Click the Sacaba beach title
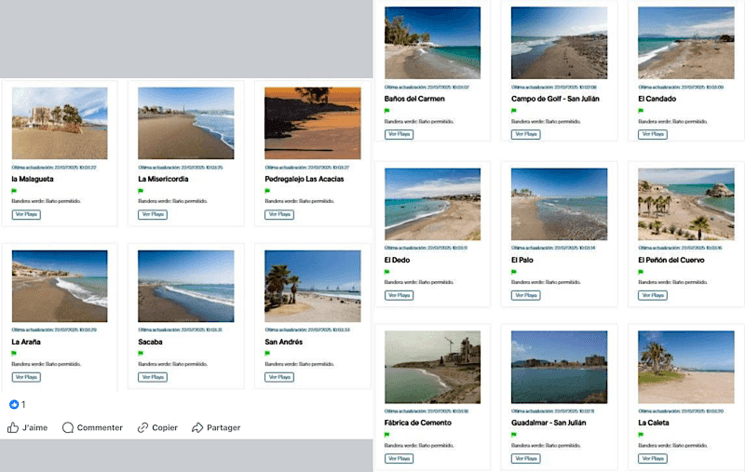The image size is (745, 472). 152,342
